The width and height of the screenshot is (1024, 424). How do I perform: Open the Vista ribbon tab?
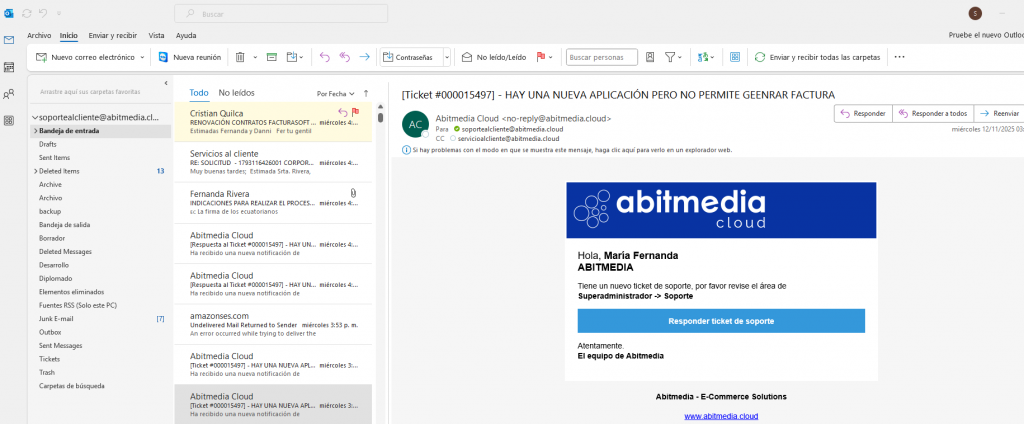pos(156,35)
